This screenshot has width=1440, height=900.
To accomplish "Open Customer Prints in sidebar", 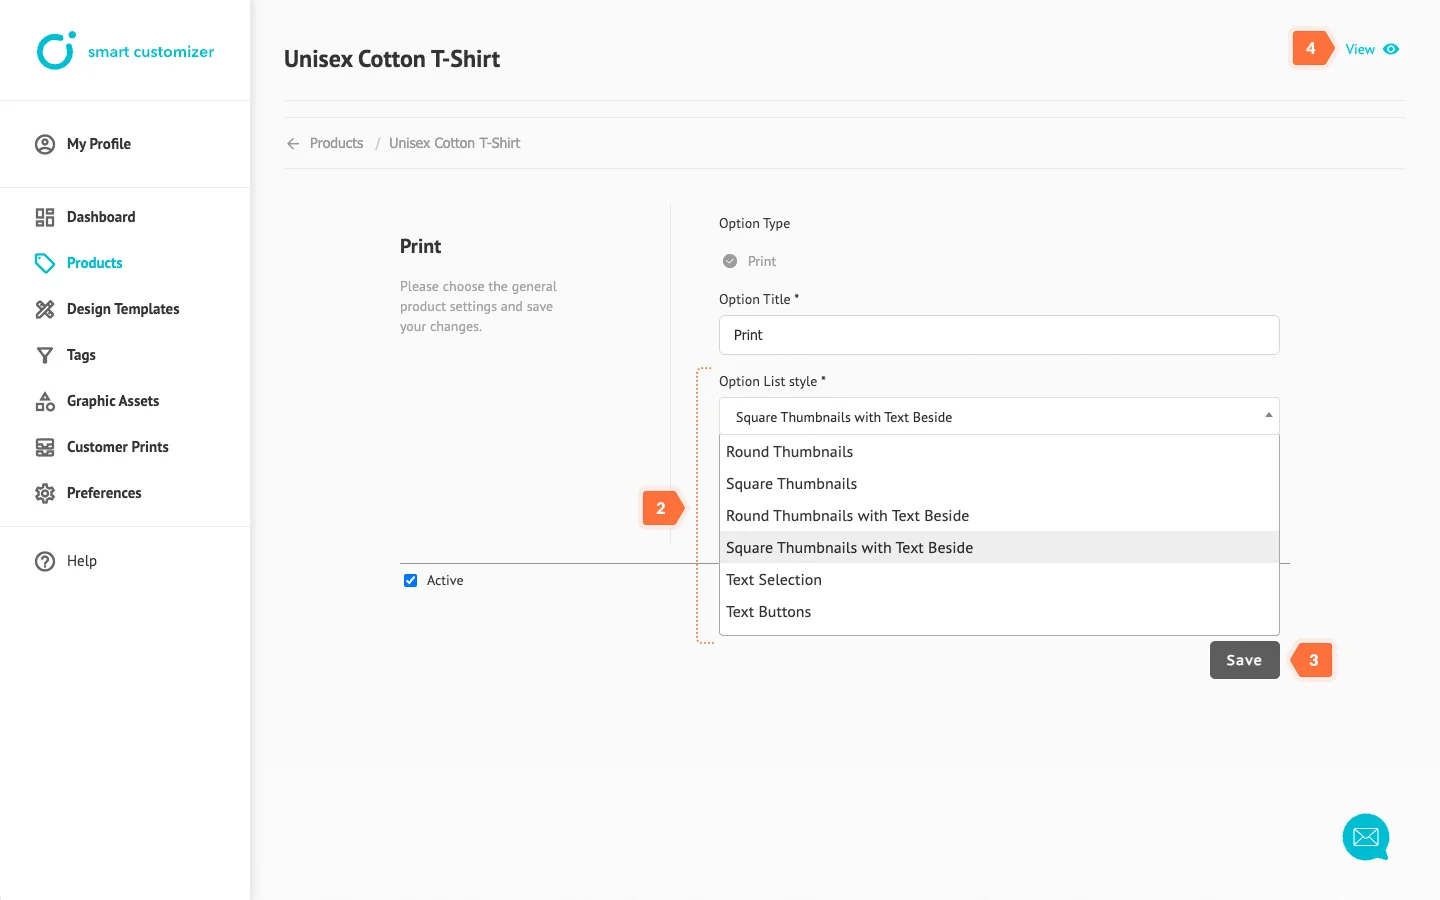I will (x=118, y=447).
